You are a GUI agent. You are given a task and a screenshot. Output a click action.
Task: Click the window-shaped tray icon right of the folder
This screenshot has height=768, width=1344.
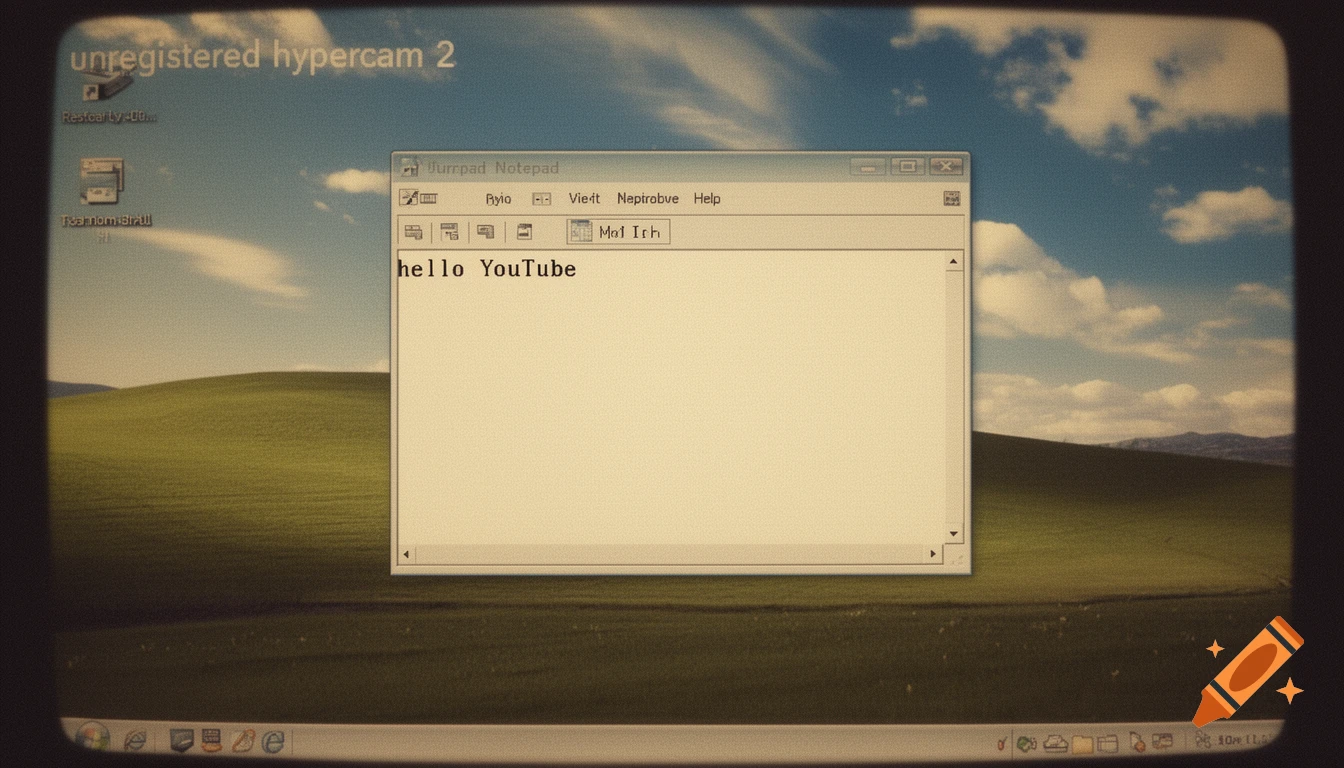(x=1108, y=743)
